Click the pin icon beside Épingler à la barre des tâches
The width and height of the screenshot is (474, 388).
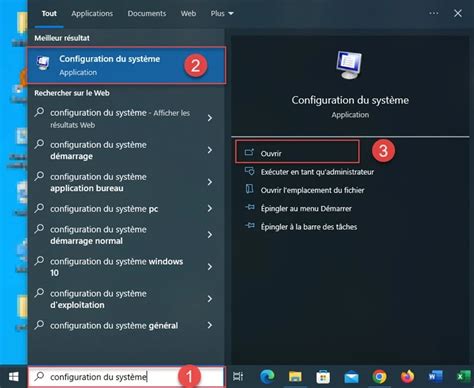(250, 226)
